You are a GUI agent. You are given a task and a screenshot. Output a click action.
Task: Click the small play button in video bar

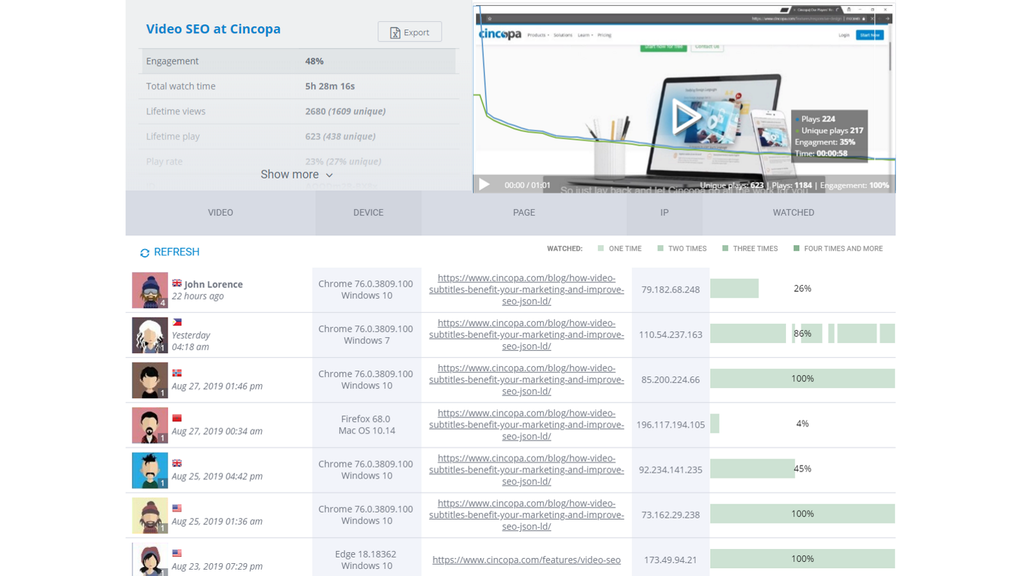tap(484, 185)
